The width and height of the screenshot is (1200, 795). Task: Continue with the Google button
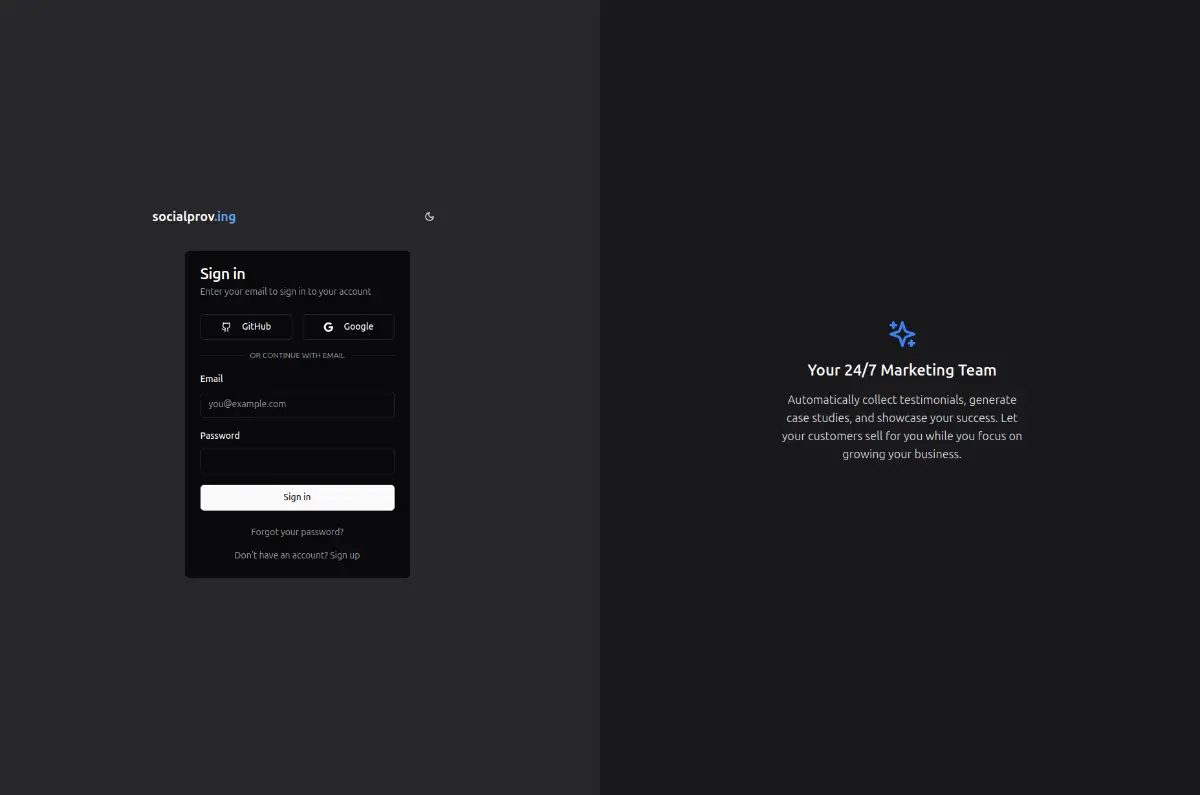[349, 327]
